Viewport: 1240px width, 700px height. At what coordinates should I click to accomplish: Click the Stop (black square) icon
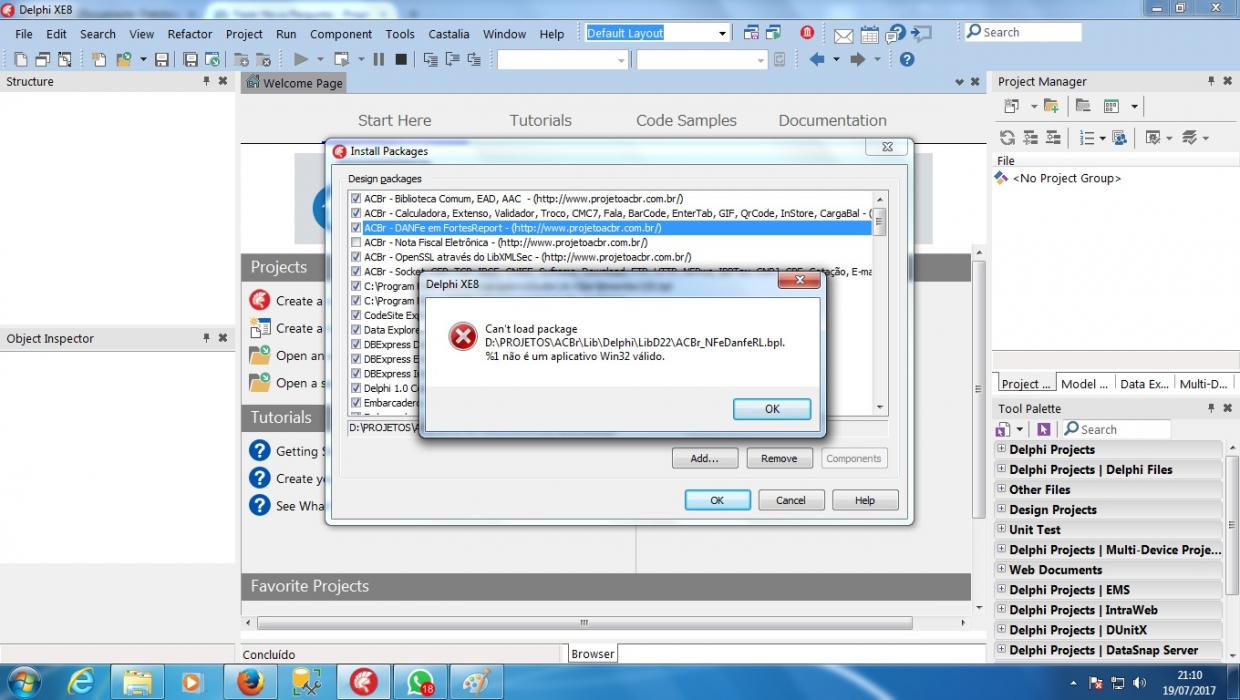click(401, 60)
